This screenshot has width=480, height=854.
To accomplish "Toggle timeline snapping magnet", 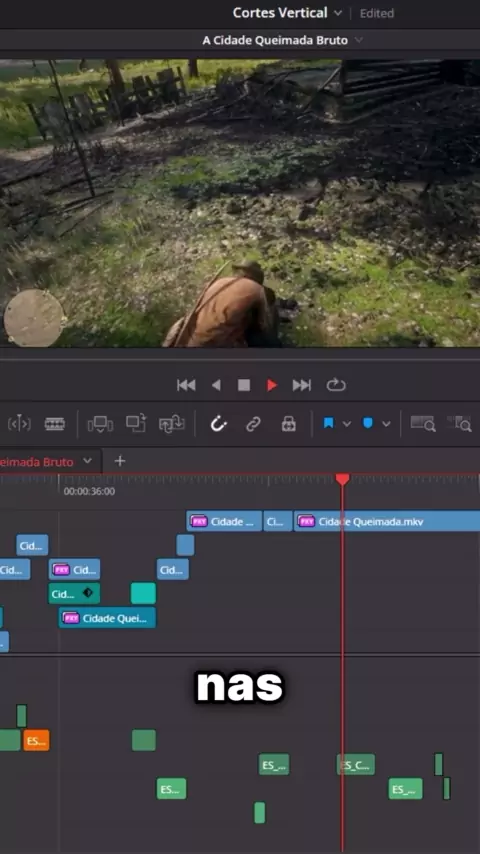I will 218,424.
